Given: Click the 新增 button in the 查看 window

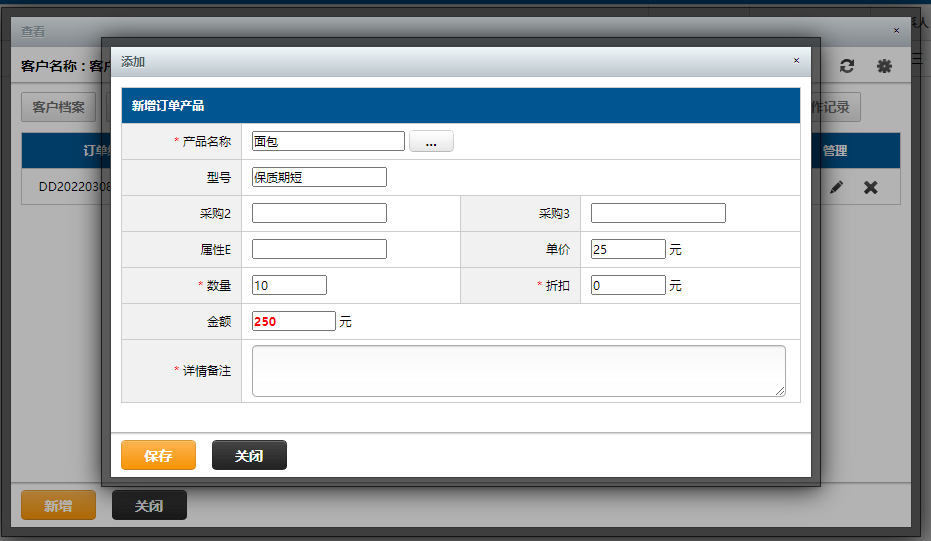Looking at the screenshot, I should [x=58, y=505].
